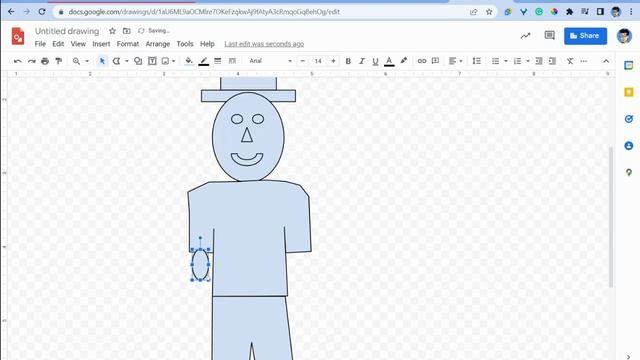Open the border color picker
The height and width of the screenshot is (360, 640).
(x=204, y=61)
